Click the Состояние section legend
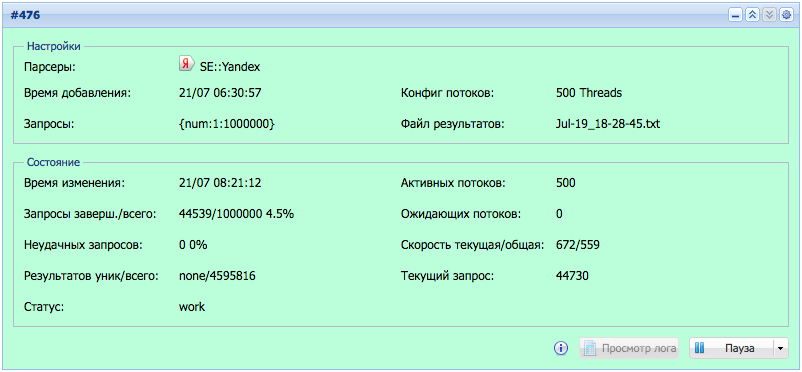 click(53, 163)
